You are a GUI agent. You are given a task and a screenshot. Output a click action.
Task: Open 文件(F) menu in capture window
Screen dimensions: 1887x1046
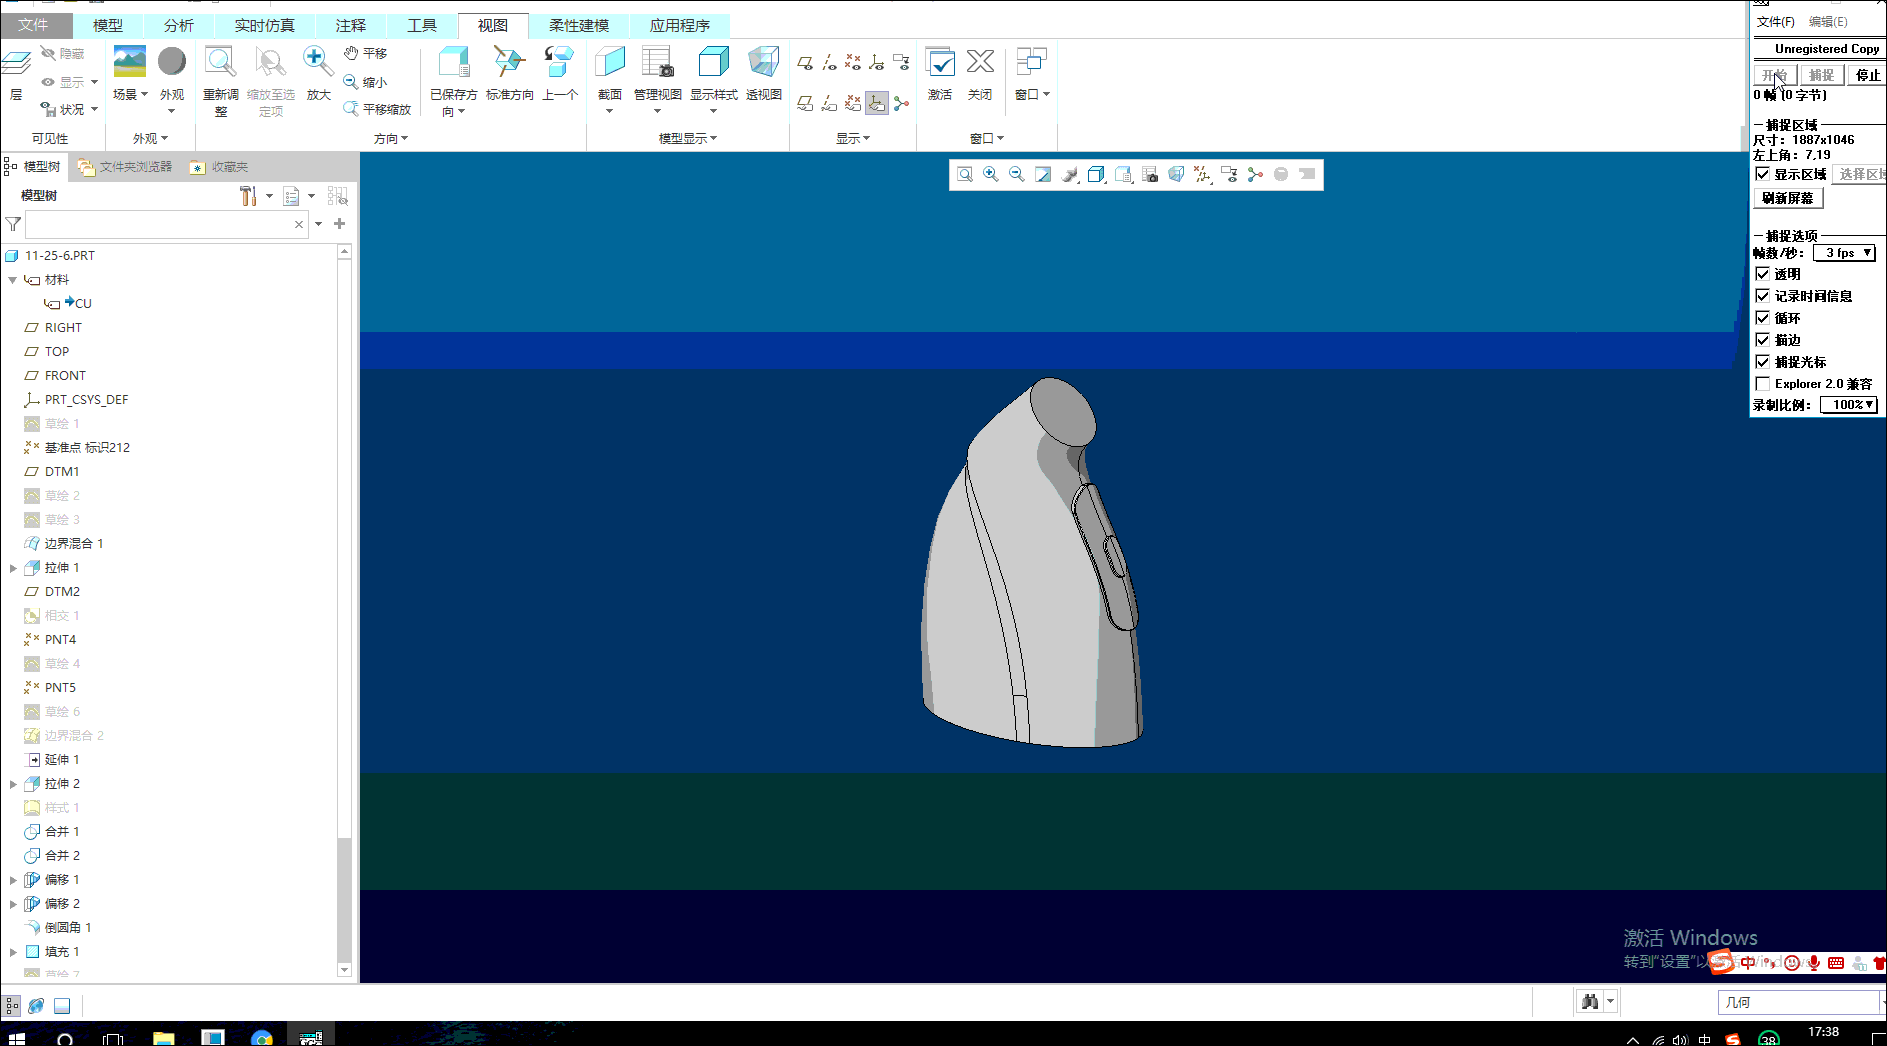point(1776,22)
